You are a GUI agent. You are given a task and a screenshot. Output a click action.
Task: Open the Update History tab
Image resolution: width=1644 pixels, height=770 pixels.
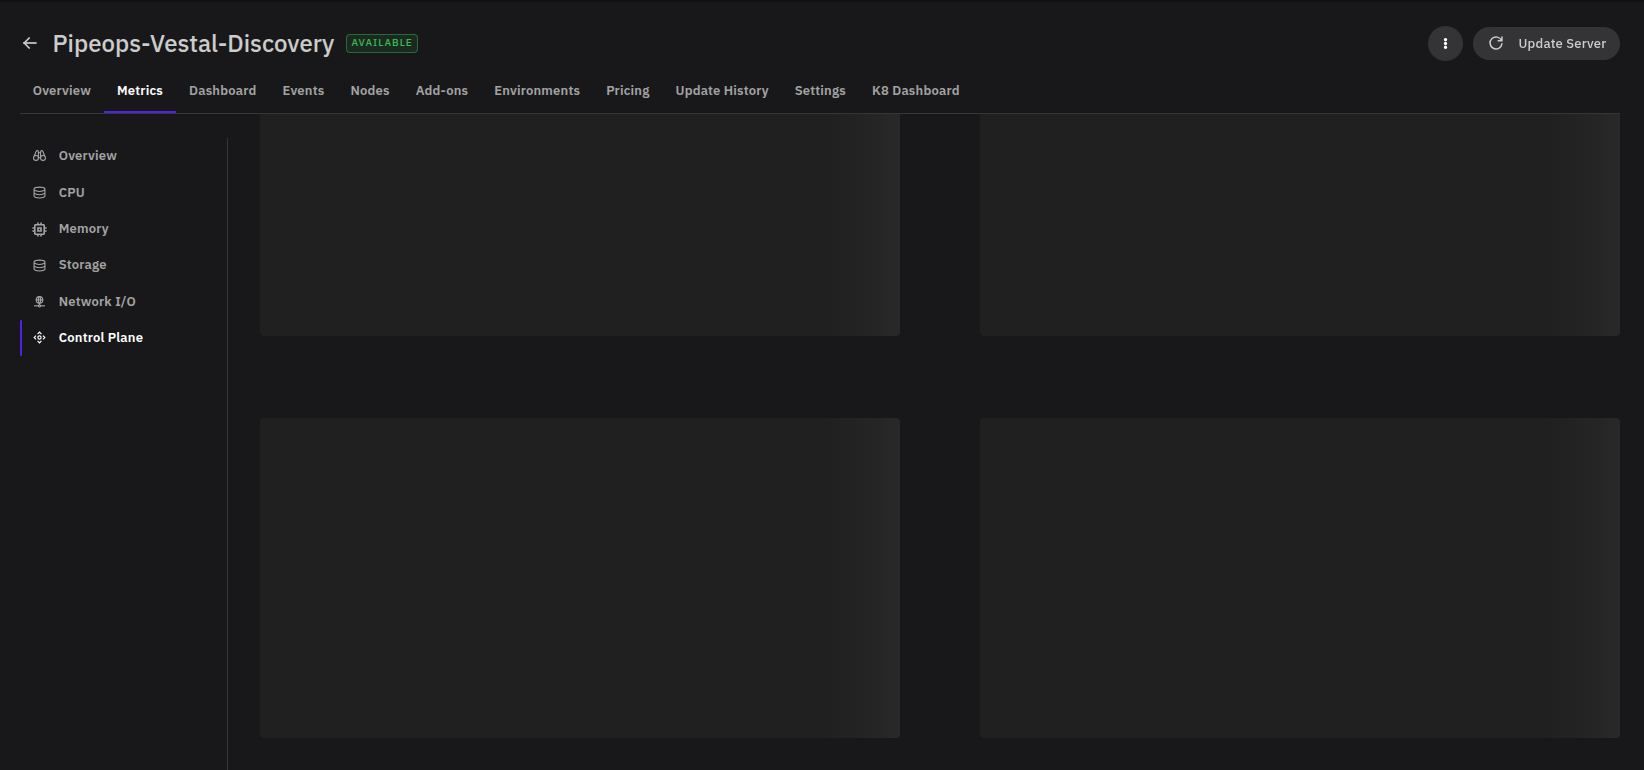coord(722,90)
